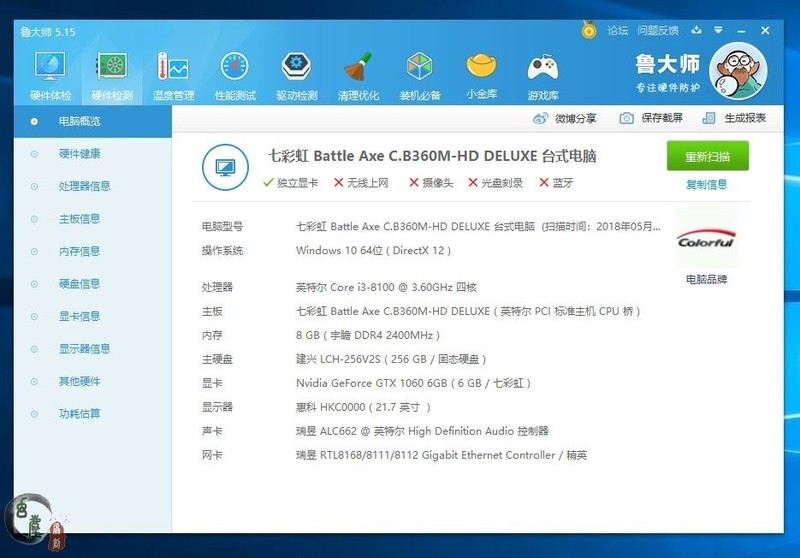This screenshot has width=800, height=558.
Task: Click the desktop computer circle icon
Action: pyautogui.click(x=226, y=167)
